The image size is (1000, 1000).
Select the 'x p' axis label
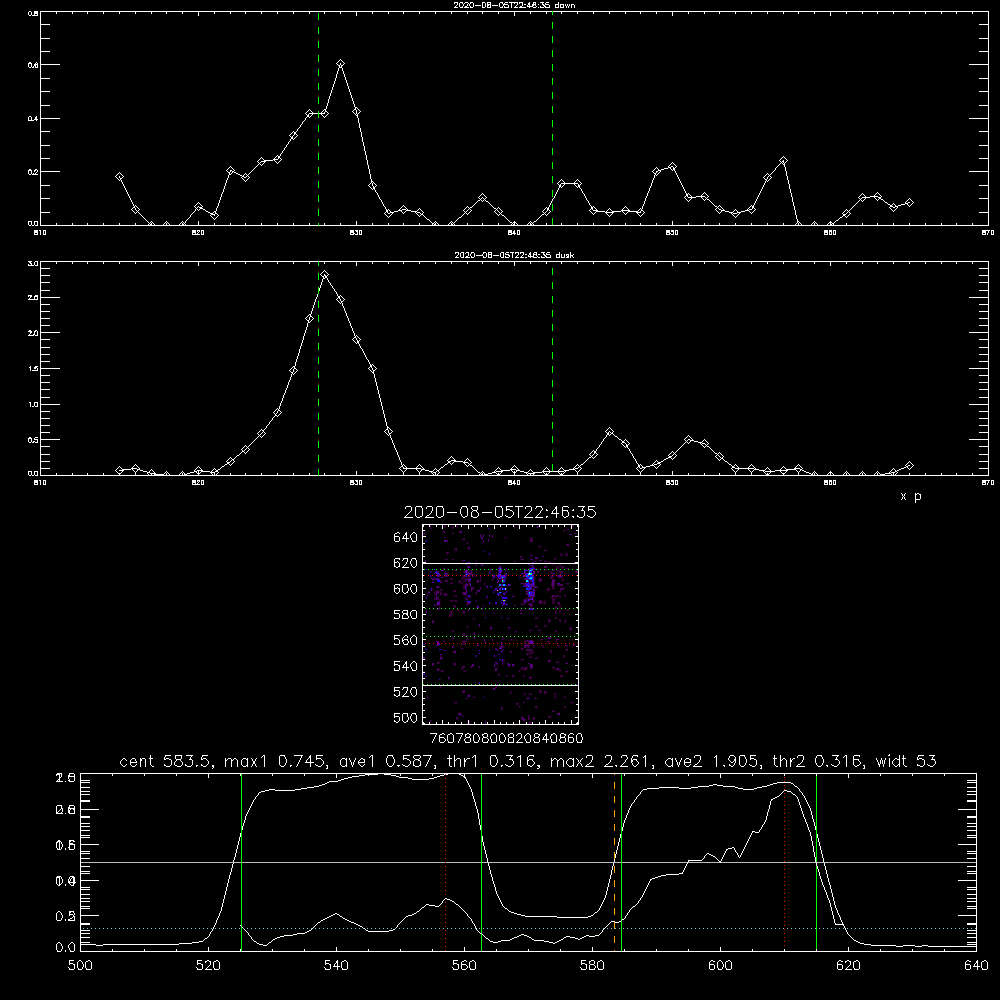(911, 496)
